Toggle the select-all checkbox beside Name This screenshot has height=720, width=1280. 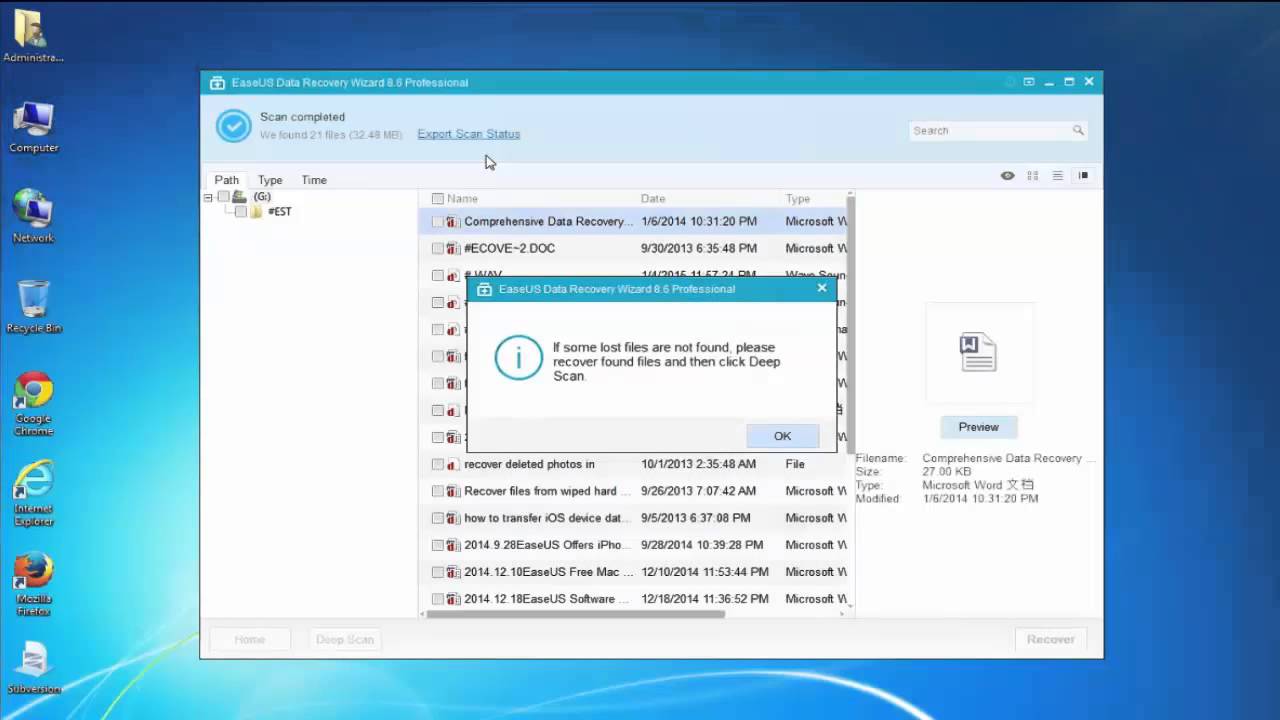(x=437, y=199)
